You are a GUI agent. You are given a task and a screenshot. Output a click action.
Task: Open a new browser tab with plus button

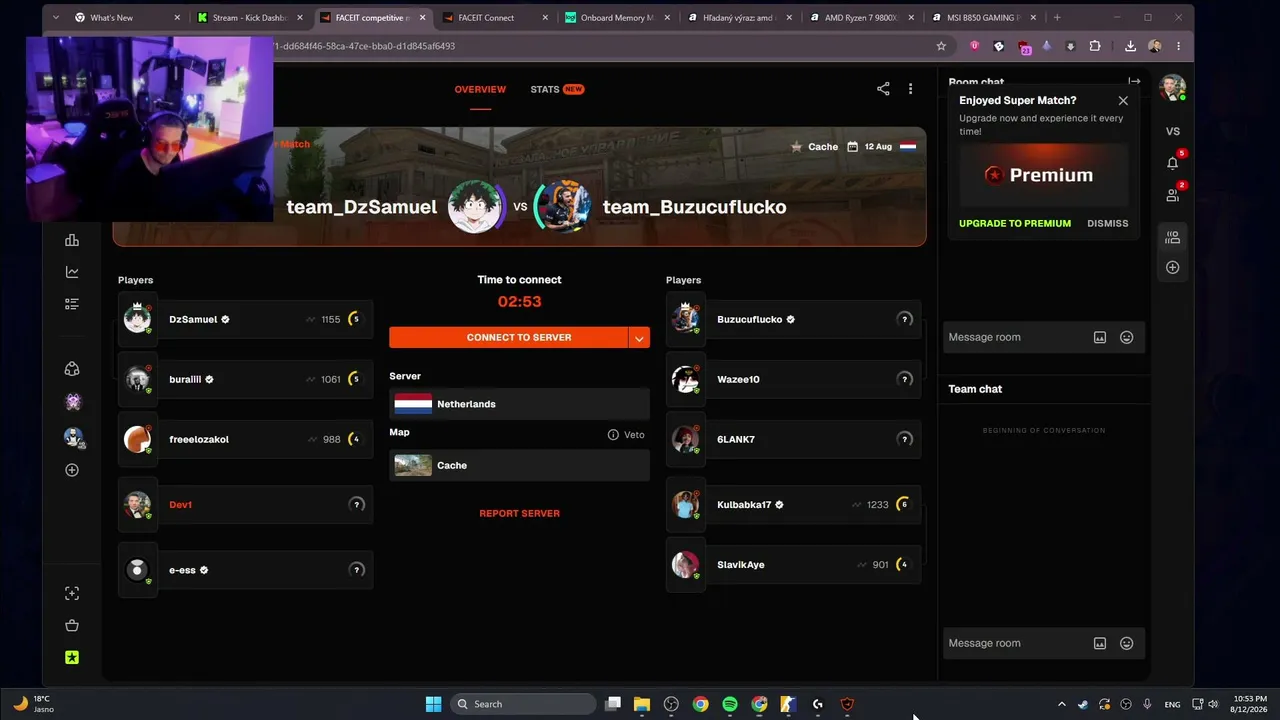tap(1057, 17)
